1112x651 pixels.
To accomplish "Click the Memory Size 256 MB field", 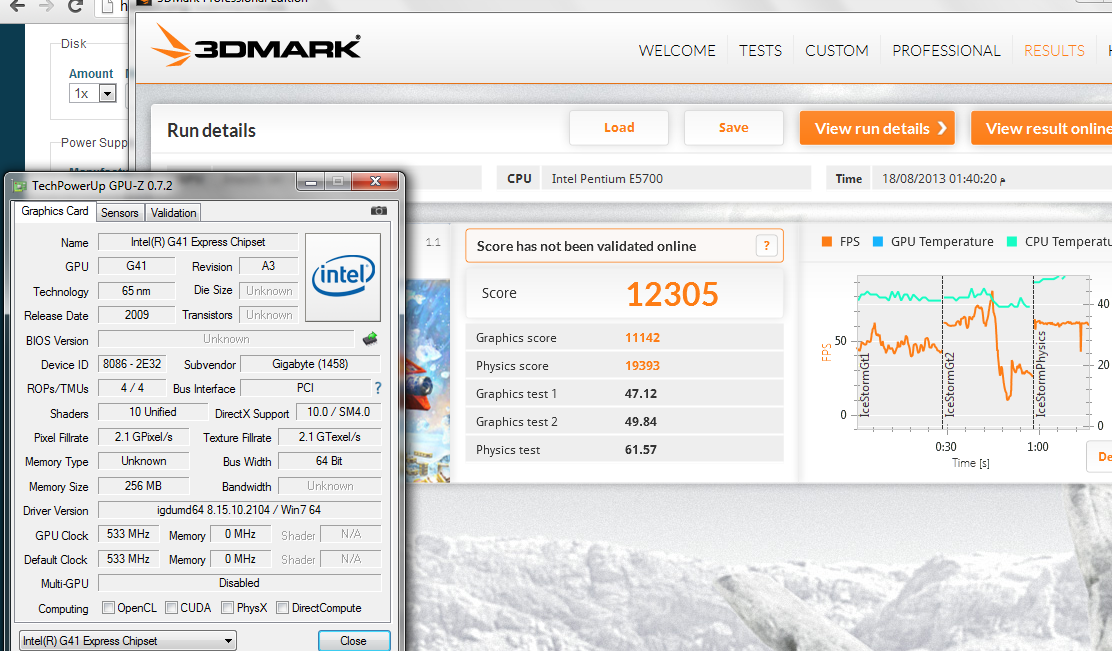I will 143,486.
